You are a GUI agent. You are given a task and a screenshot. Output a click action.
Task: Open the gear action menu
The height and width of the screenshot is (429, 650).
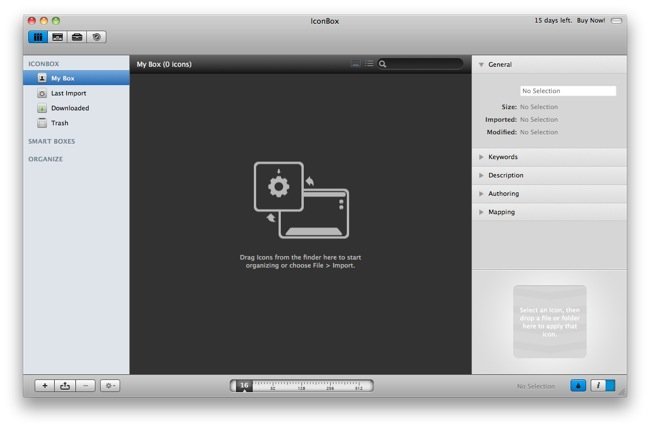pyautogui.click(x=110, y=386)
